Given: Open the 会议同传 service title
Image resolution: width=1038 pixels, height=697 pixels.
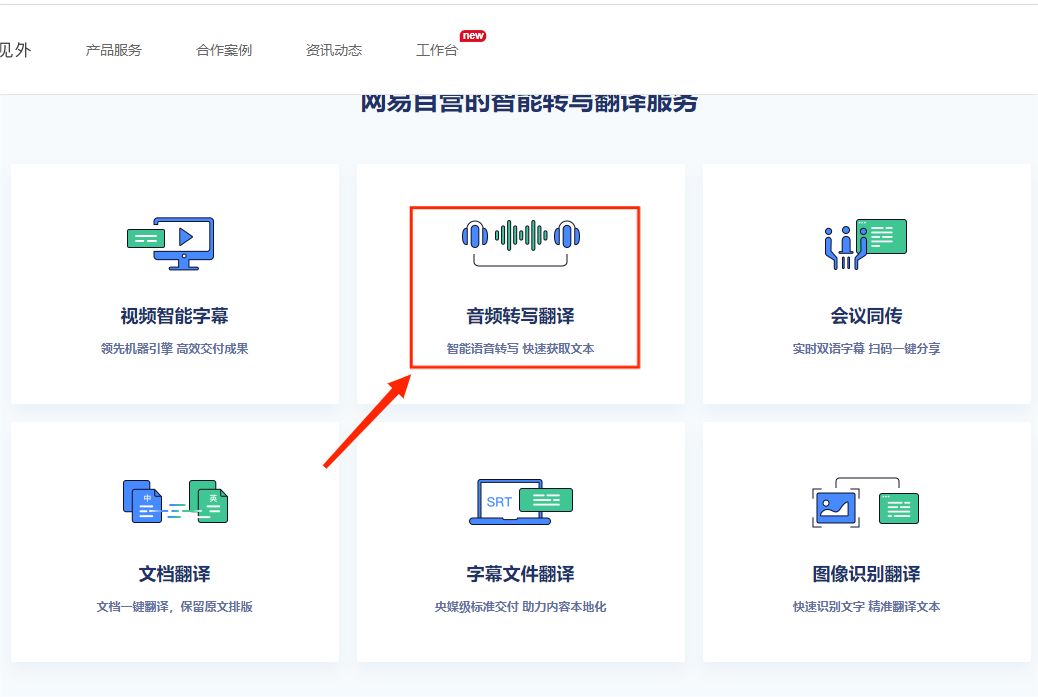Looking at the screenshot, I should click(x=866, y=316).
